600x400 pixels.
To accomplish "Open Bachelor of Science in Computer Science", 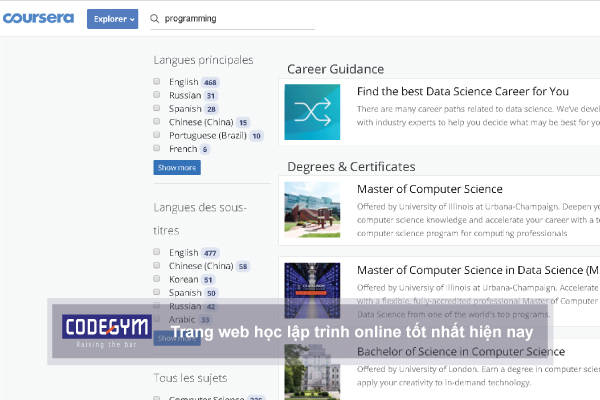I will point(461,352).
